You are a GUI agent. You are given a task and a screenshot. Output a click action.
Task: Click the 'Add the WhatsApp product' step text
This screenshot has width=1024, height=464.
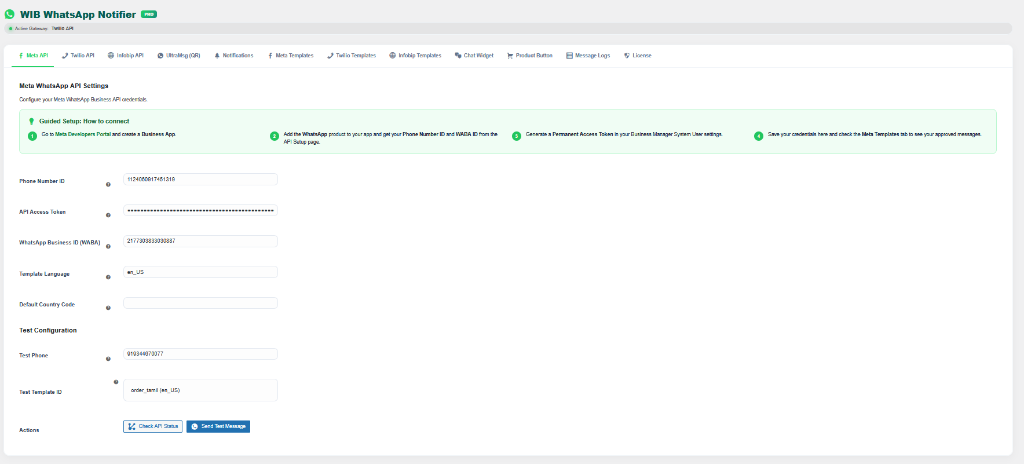pyautogui.click(x=391, y=137)
